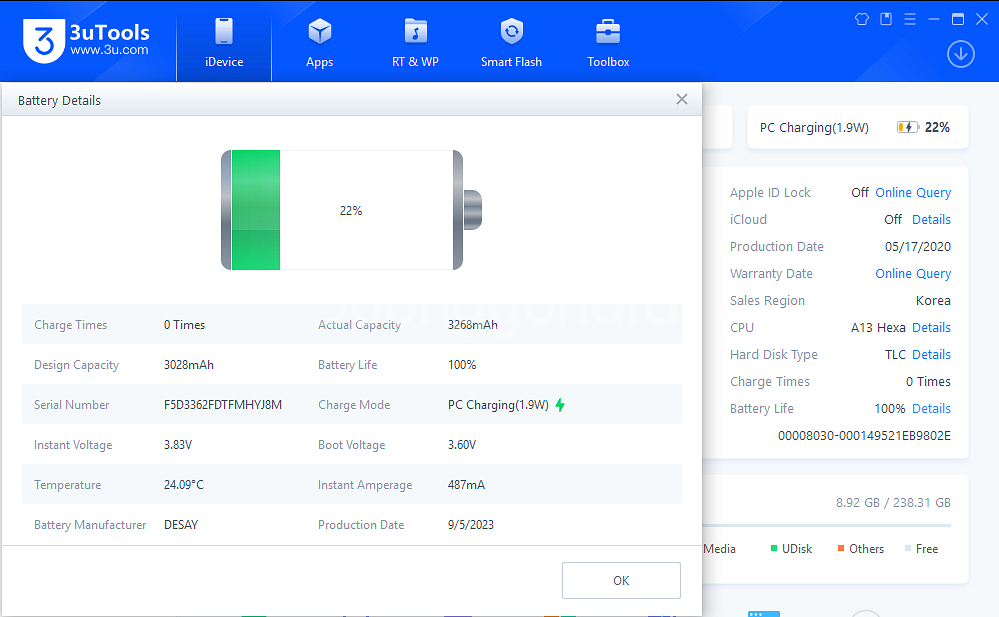Image resolution: width=999 pixels, height=617 pixels.
Task: Open the downloads arrow circle icon
Action: pyautogui.click(x=961, y=54)
